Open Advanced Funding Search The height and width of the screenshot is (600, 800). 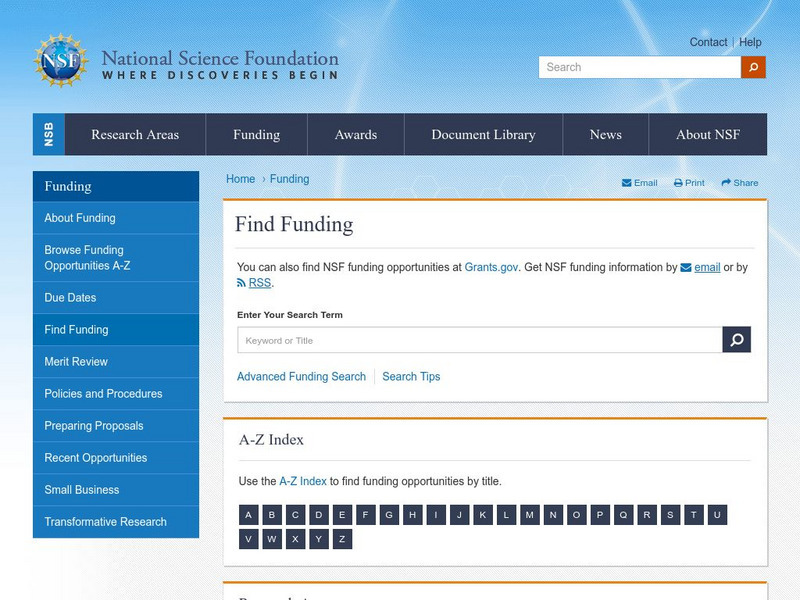[x=302, y=377]
